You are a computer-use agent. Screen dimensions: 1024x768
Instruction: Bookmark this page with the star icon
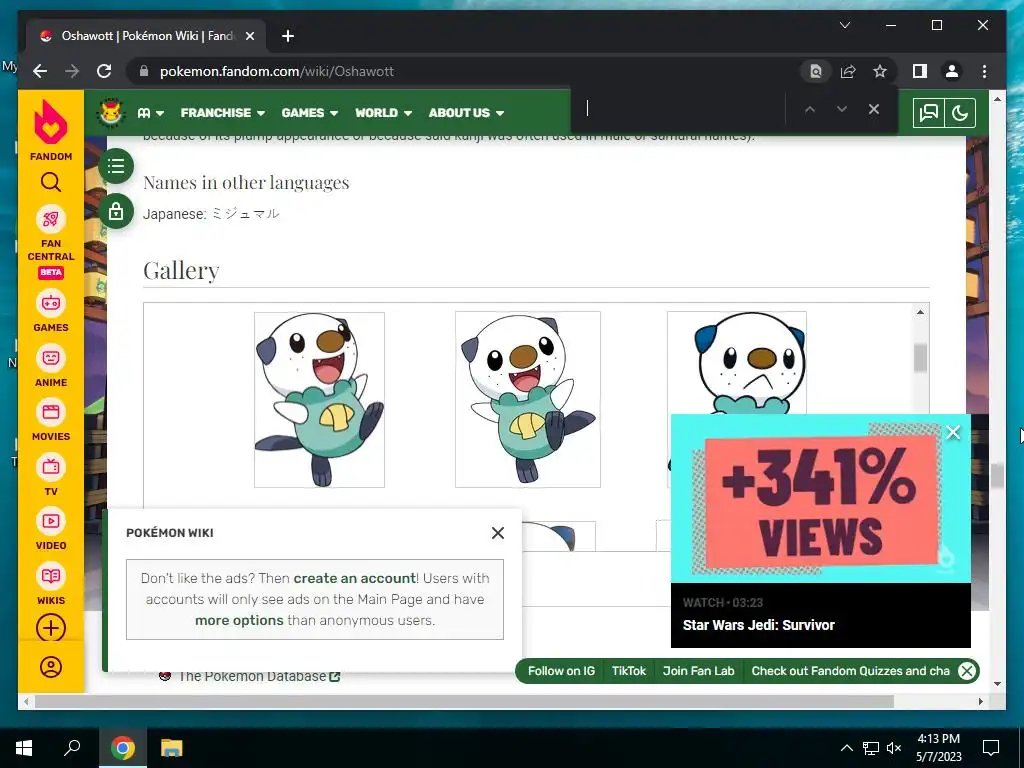[880, 71]
